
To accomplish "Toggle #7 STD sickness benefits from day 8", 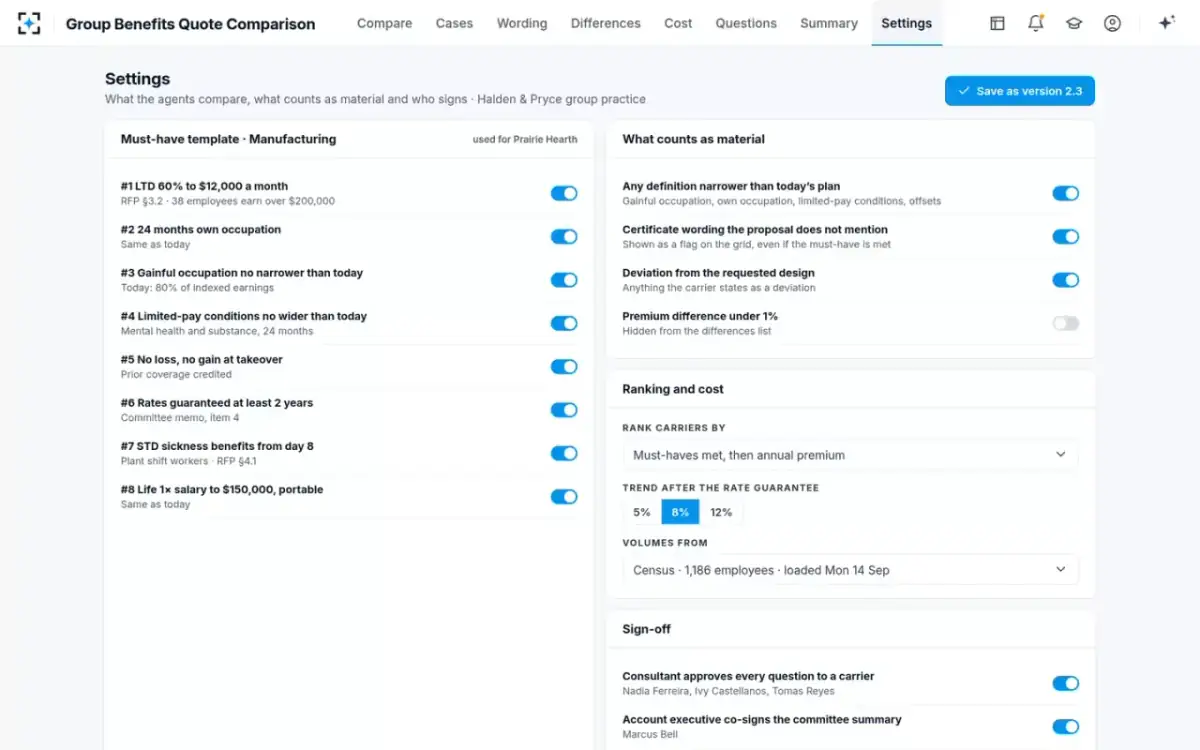I will [x=564, y=453].
